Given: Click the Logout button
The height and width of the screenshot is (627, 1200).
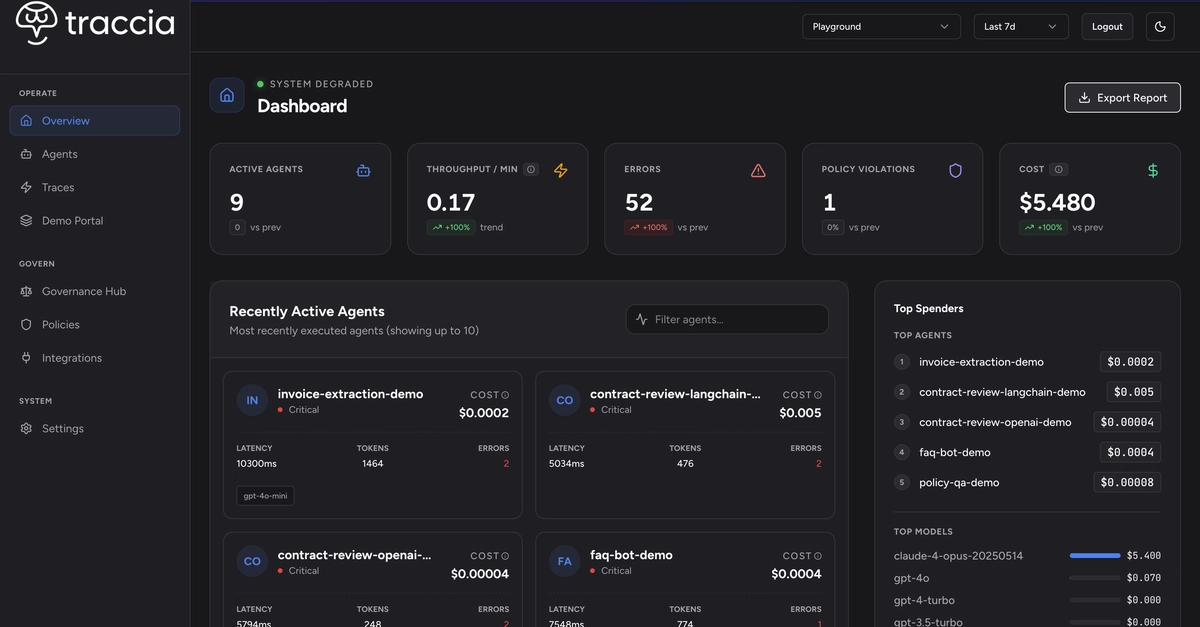Looking at the screenshot, I should click(x=1107, y=27).
